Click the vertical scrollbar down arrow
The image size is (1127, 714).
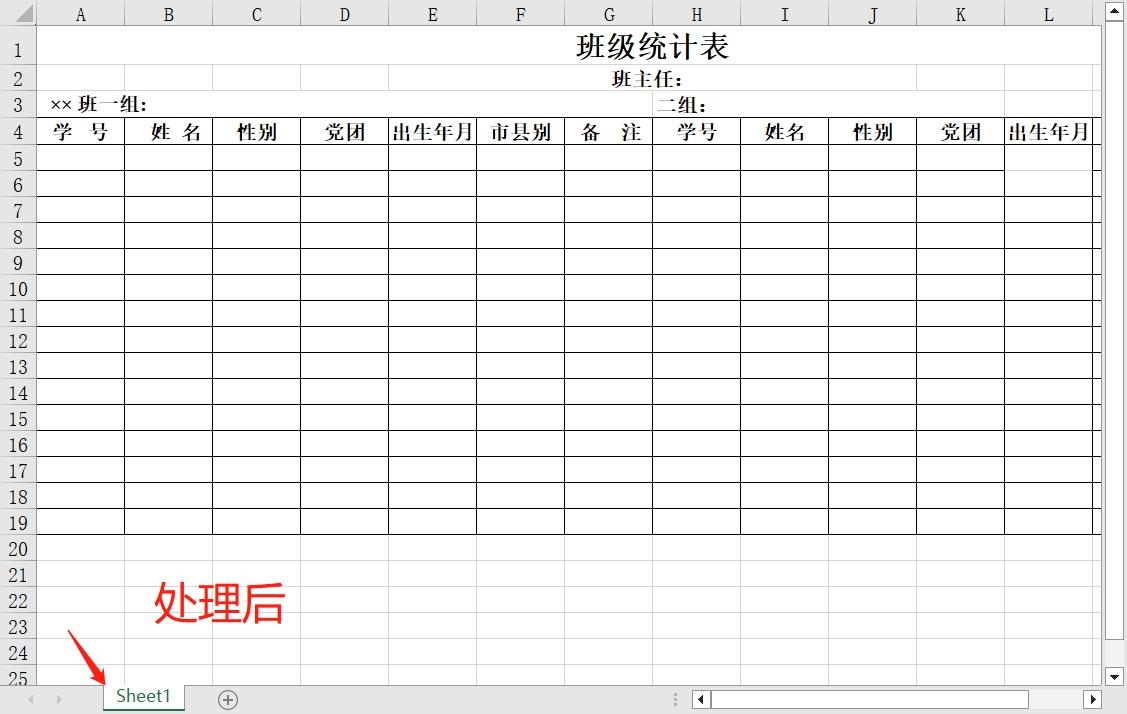(x=1113, y=677)
